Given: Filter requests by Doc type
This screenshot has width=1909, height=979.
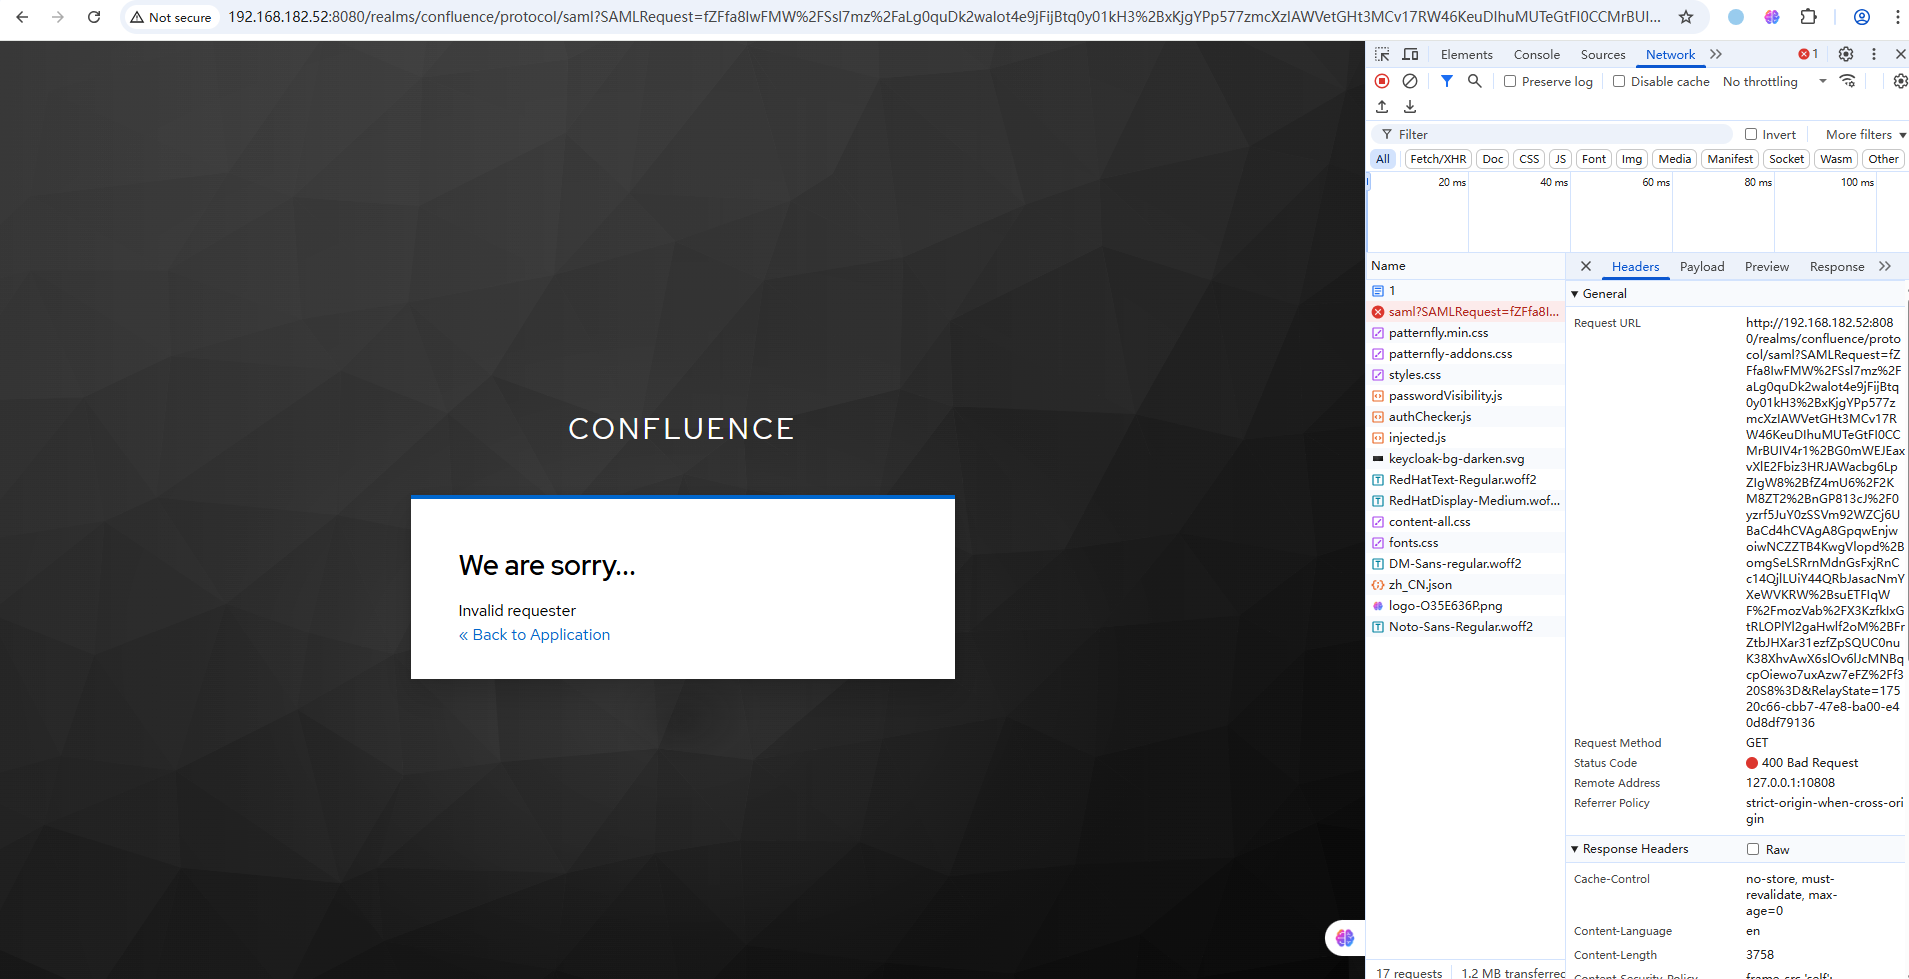Looking at the screenshot, I should pyautogui.click(x=1493, y=159).
